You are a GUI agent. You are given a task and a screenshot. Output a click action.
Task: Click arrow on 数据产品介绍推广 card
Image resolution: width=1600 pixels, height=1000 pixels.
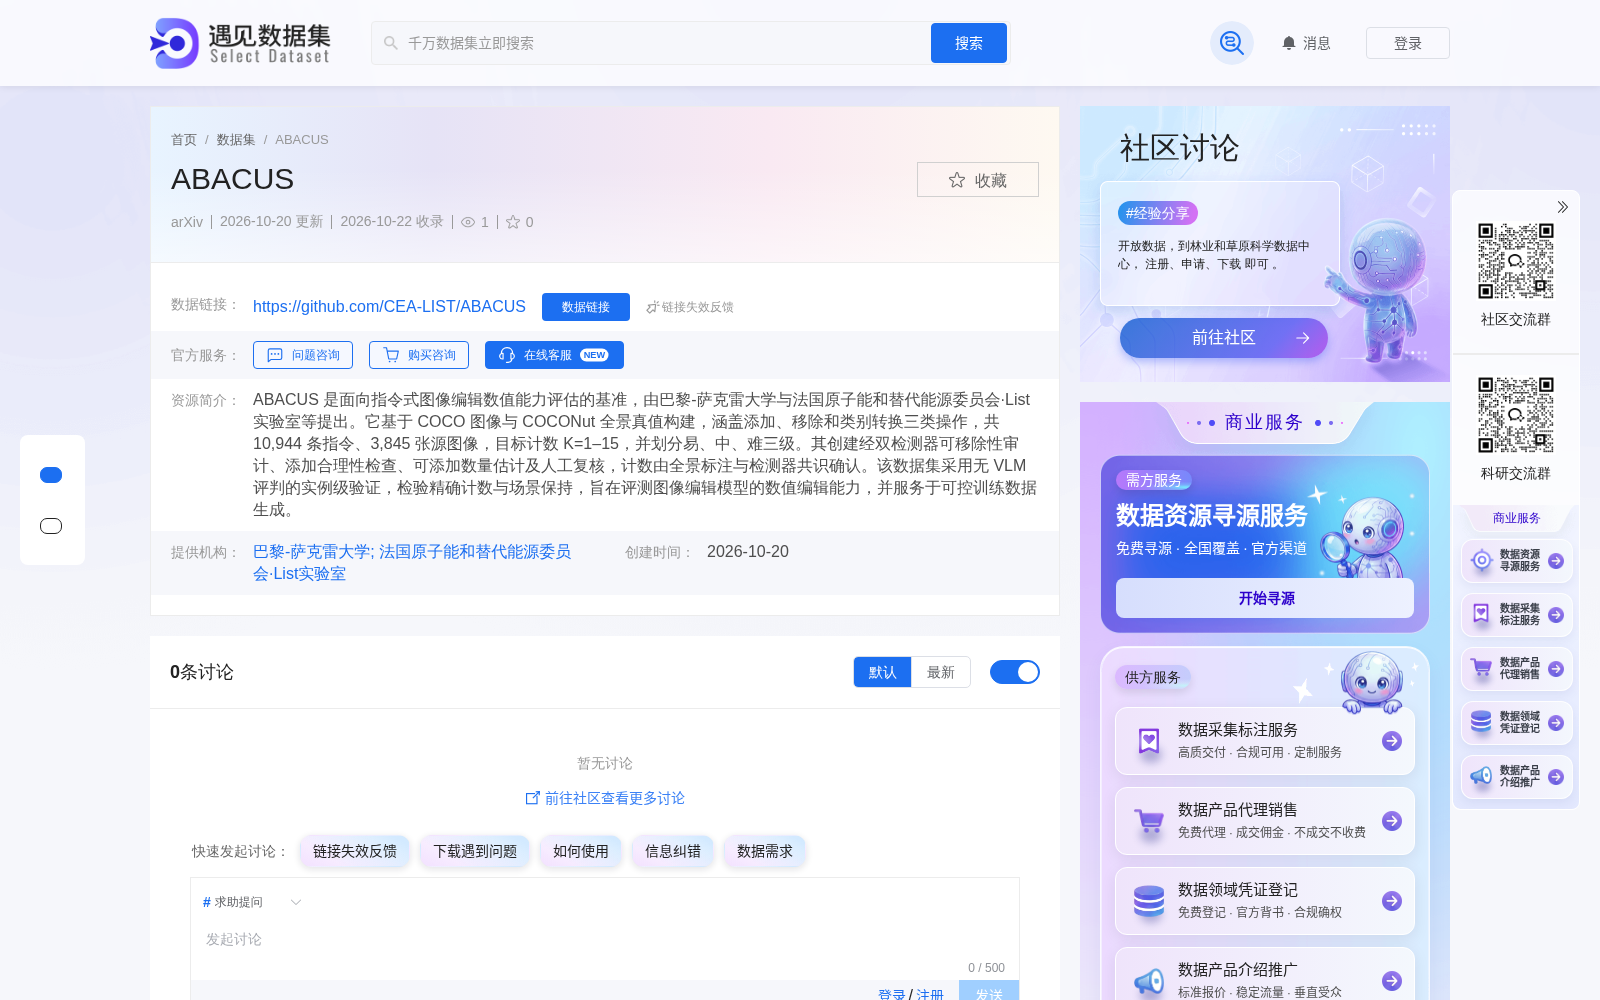(x=1392, y=981)
